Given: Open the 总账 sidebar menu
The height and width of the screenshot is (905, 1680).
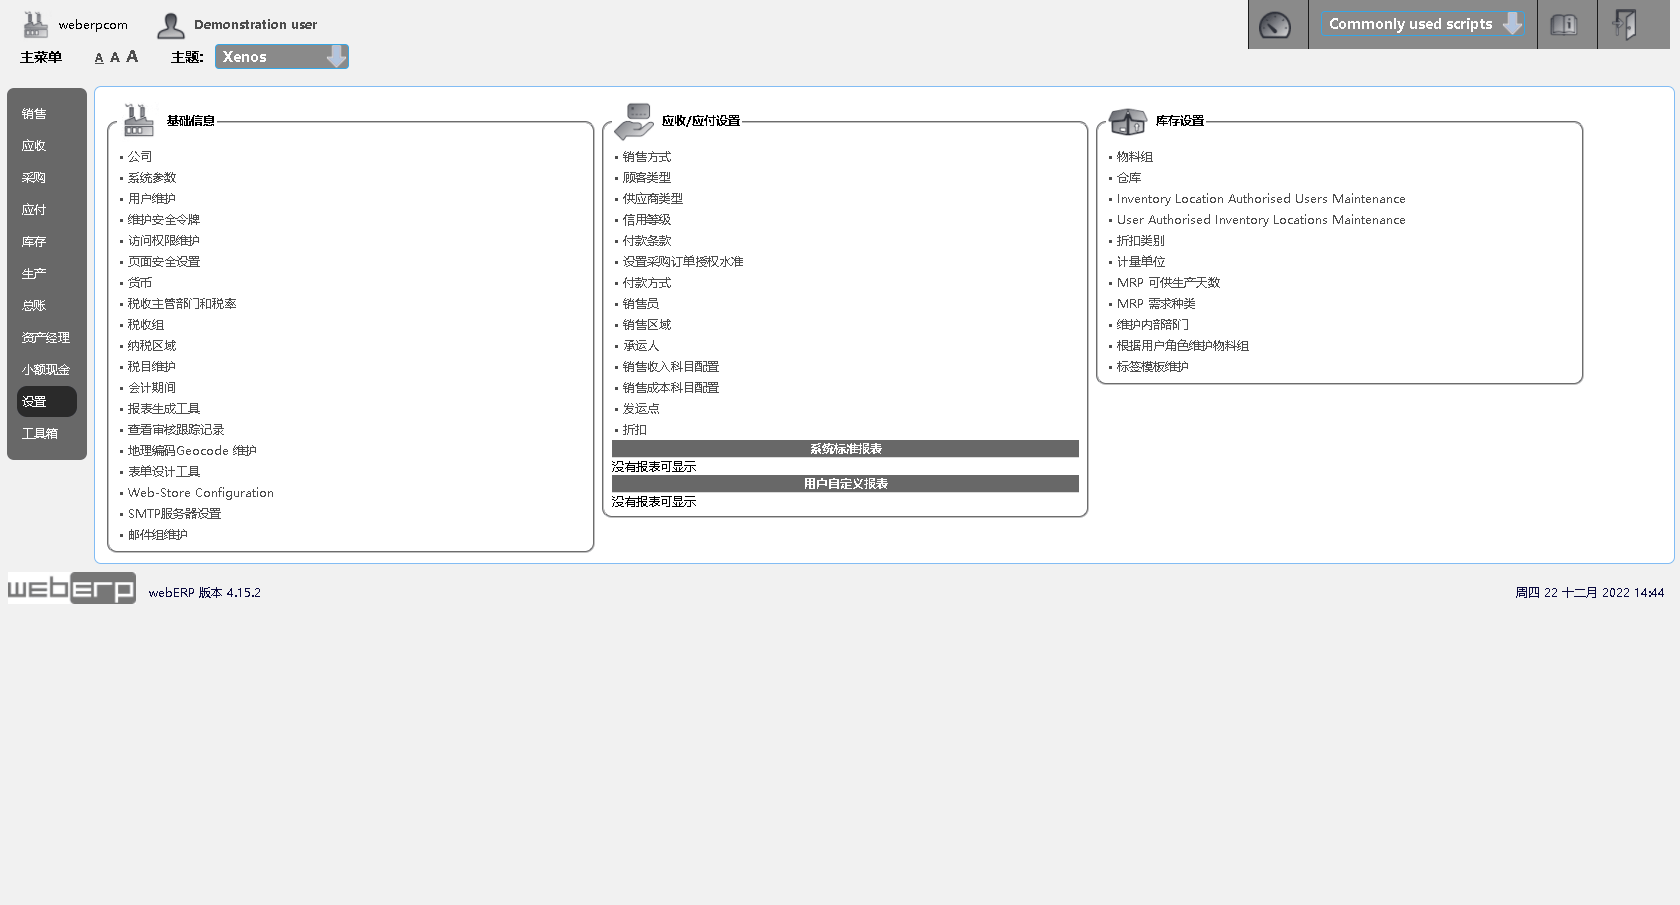Looking at the screenshot, I should click(x=33, y=305).
